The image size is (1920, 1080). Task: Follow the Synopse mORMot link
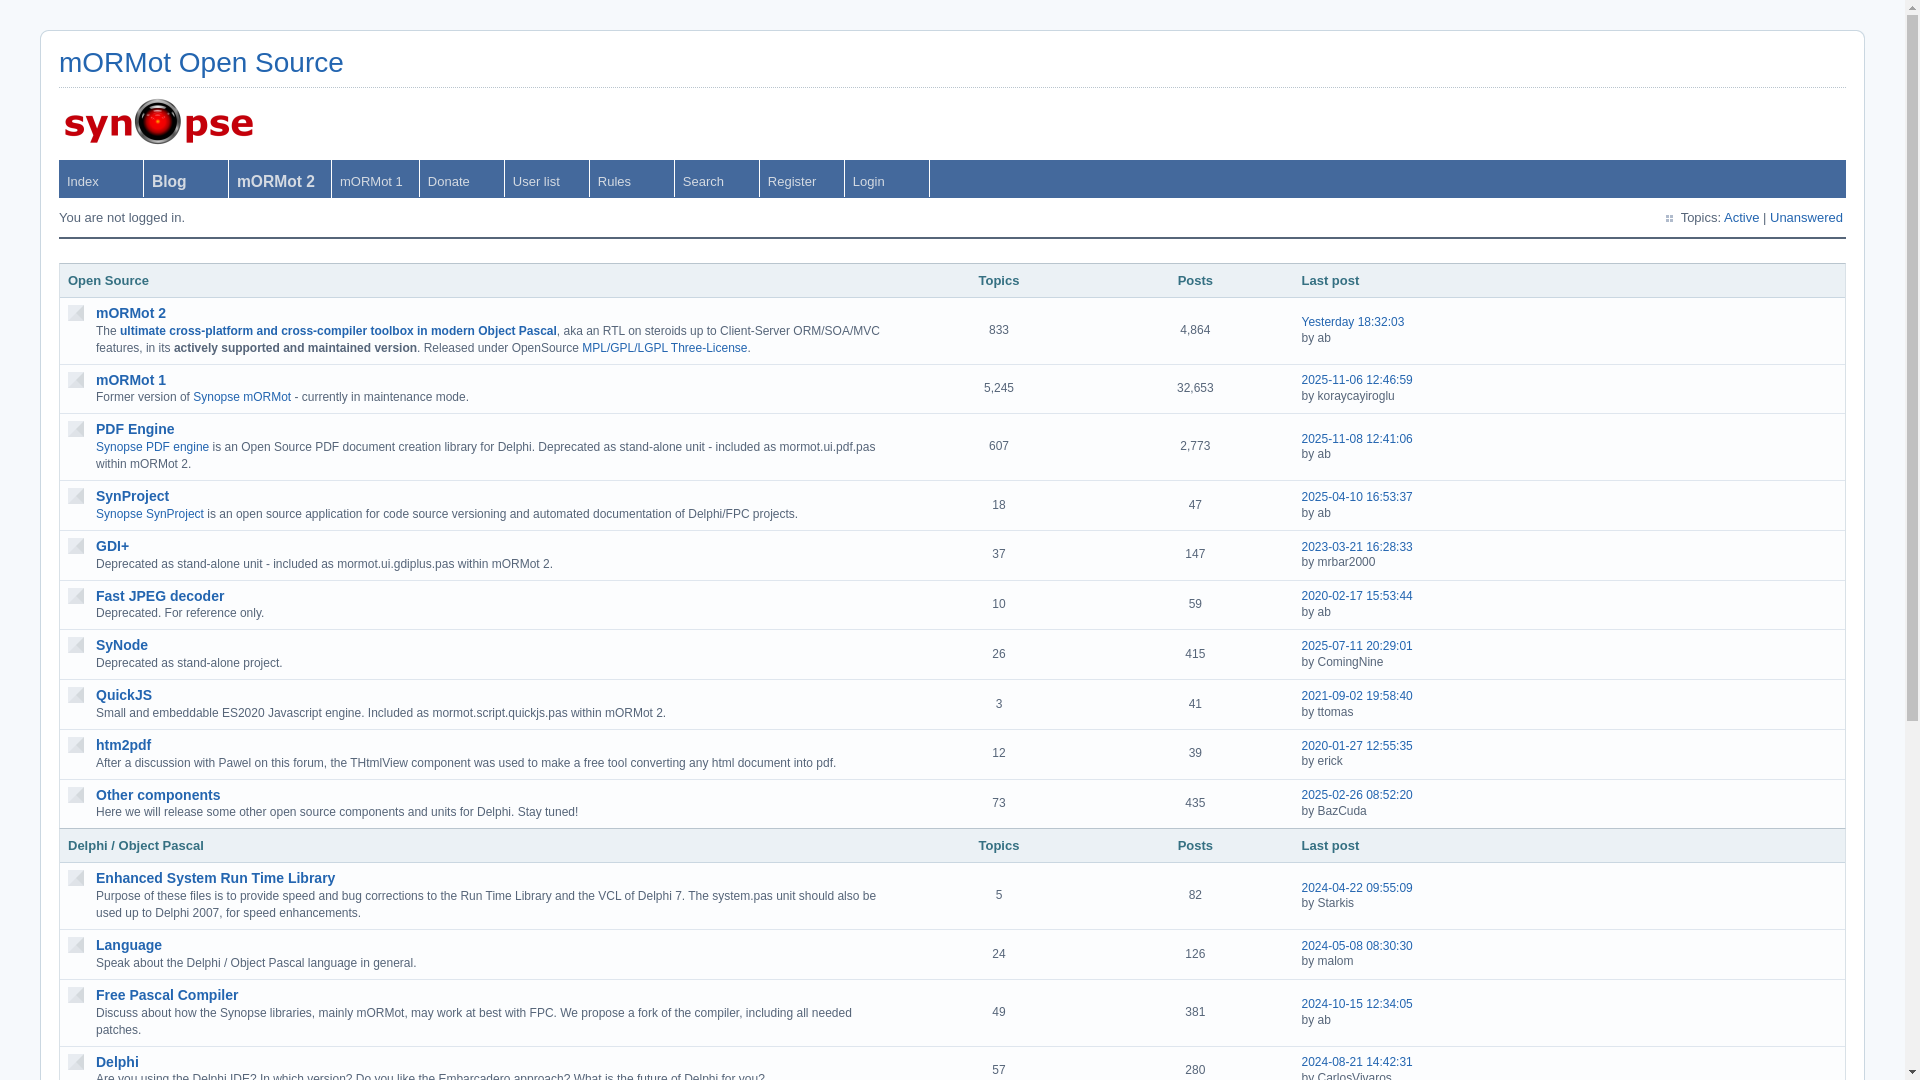coord(242,397)
